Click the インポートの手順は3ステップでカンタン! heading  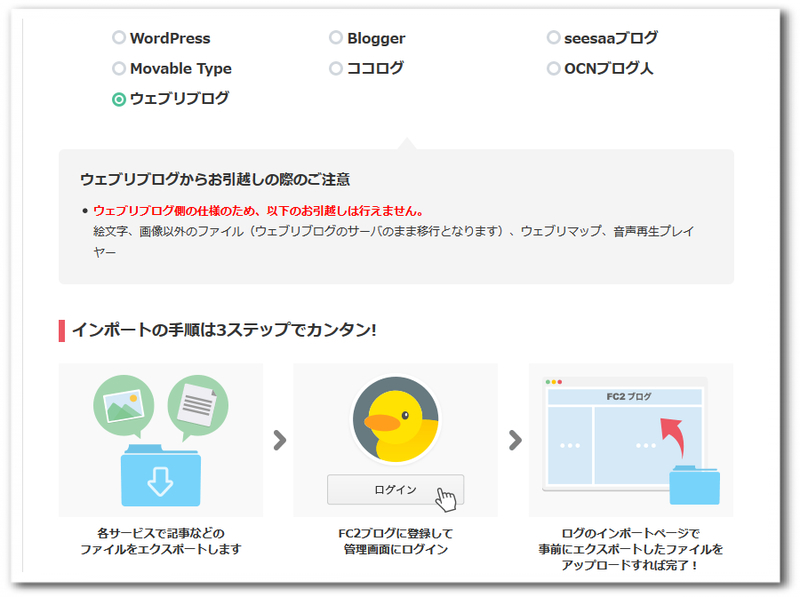224,330
